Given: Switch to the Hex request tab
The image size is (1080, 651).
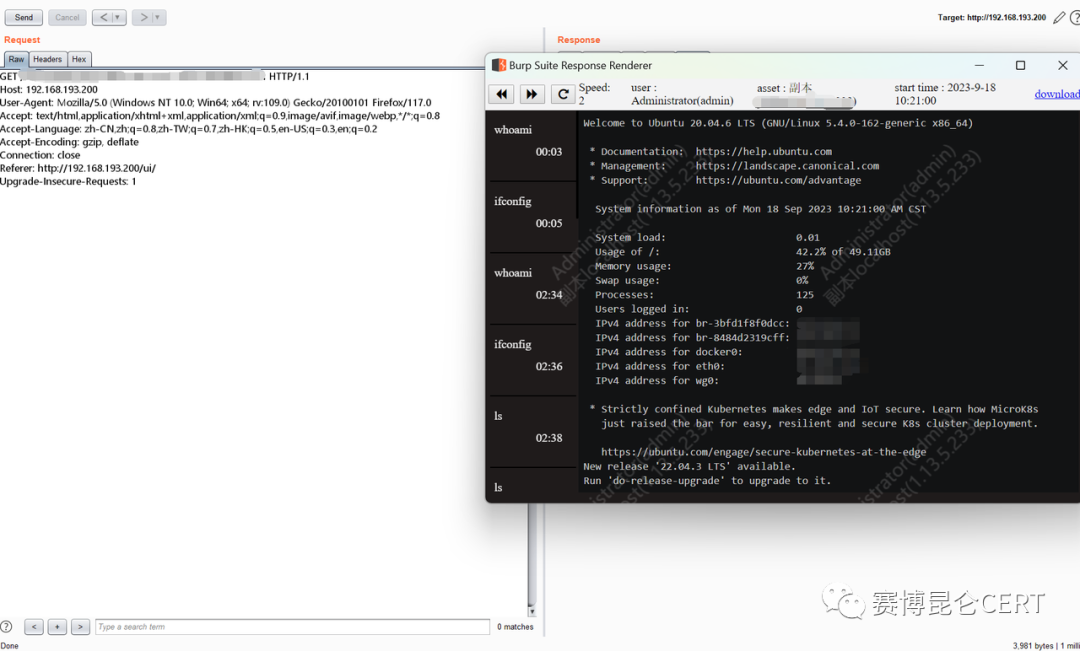Looking at the screenshot, I should [x=79, y=59].
